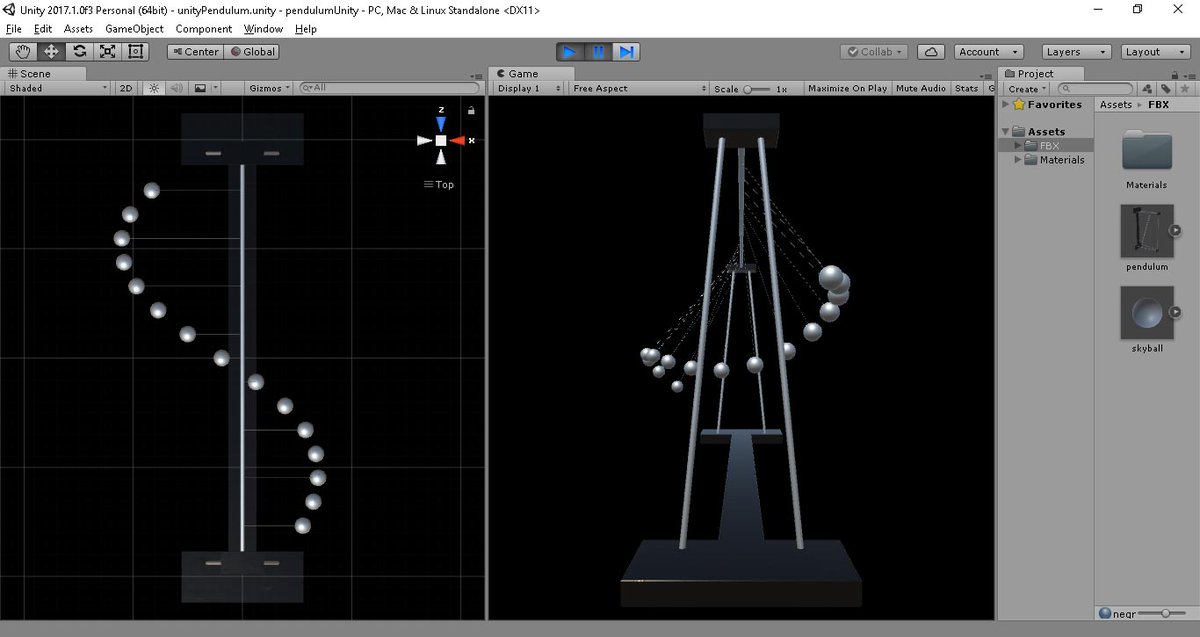Open the Project Create dropdown
The width and height of the screenshot is (1200, 637).
point(1026,89)
